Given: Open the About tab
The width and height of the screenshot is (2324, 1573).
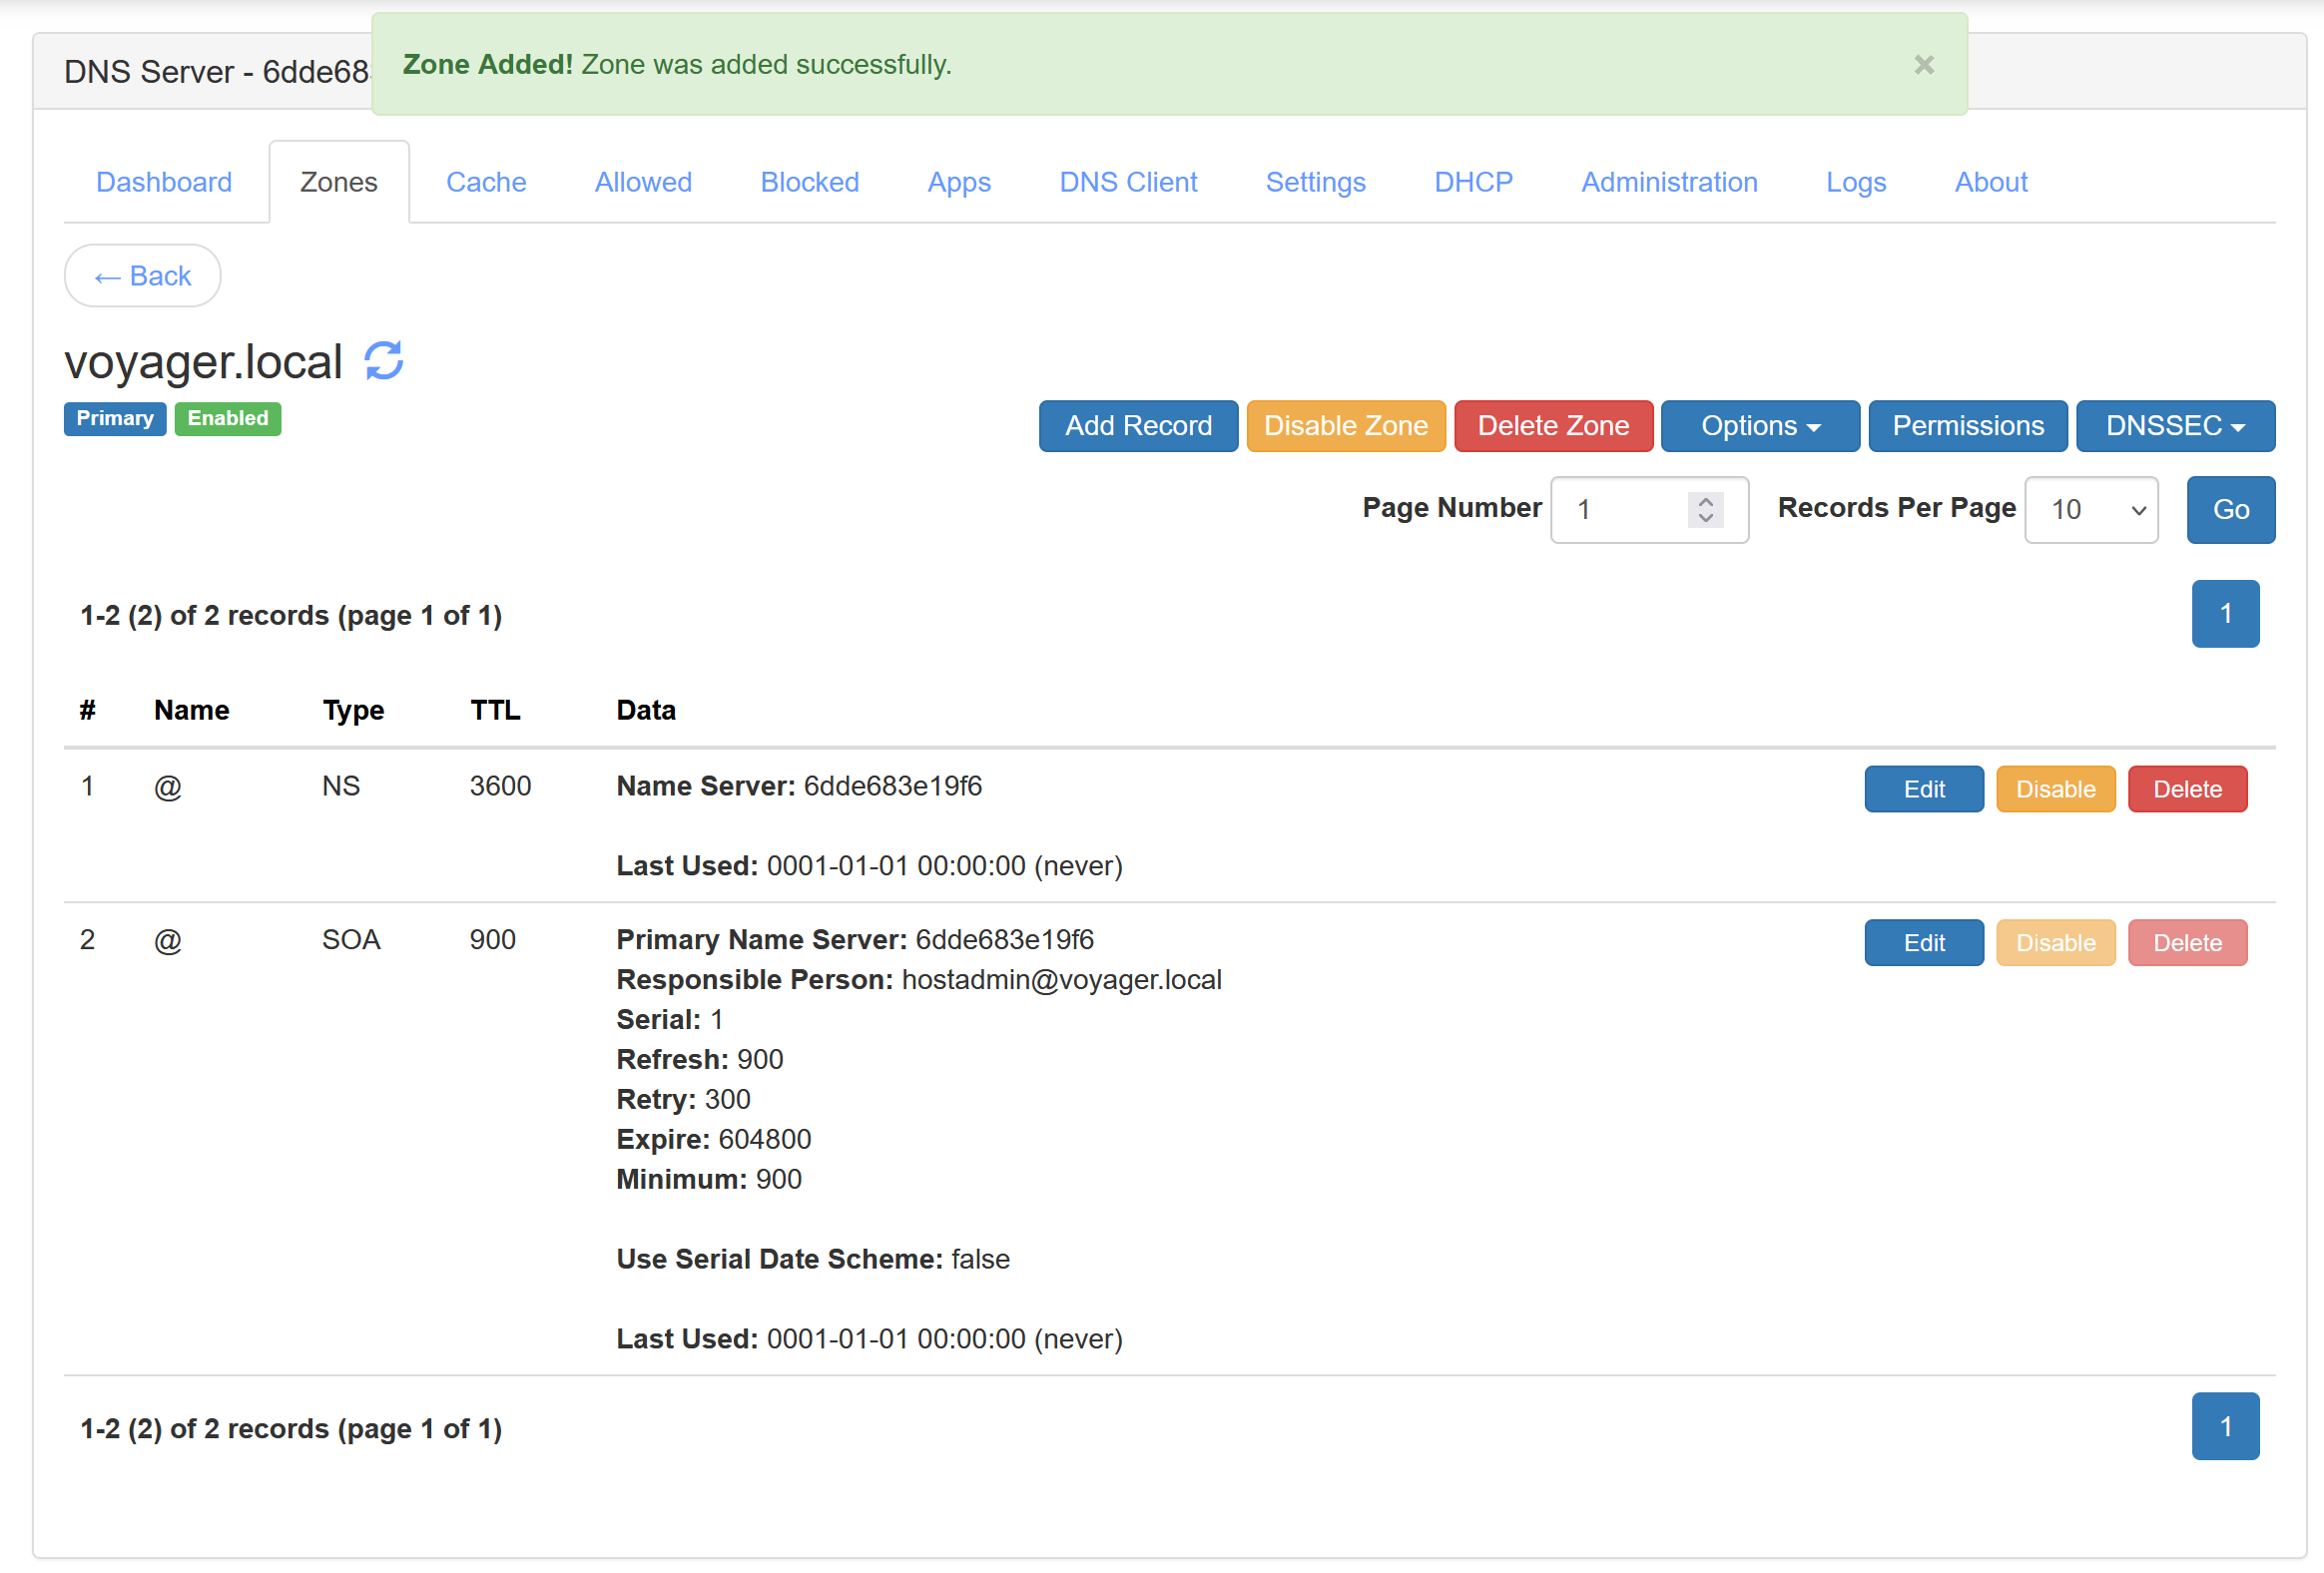Looking at the screenshot, I should (1990, 182).
